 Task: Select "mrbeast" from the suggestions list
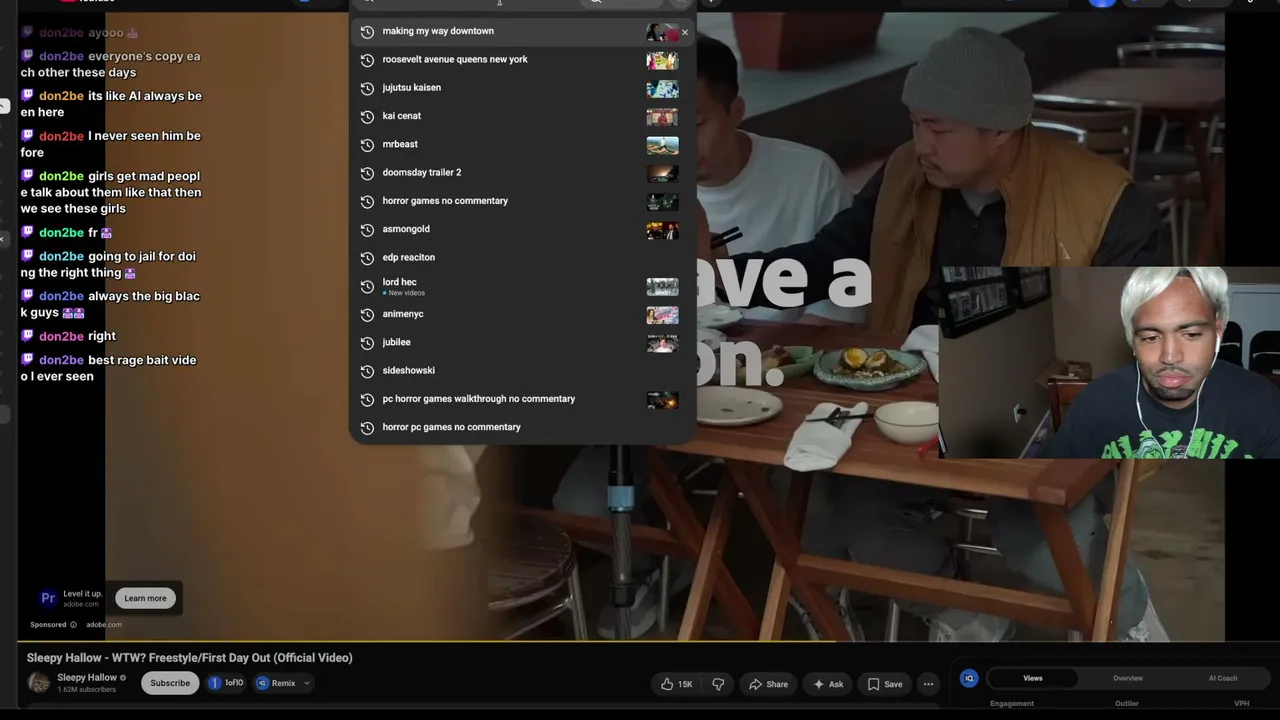coord(522,144)
